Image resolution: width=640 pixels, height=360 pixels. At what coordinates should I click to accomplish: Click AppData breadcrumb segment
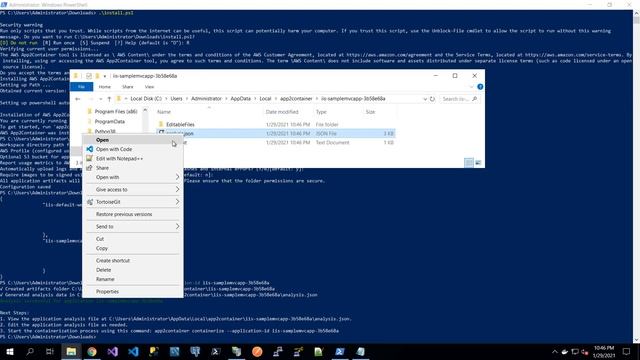(x=240, y=99)
